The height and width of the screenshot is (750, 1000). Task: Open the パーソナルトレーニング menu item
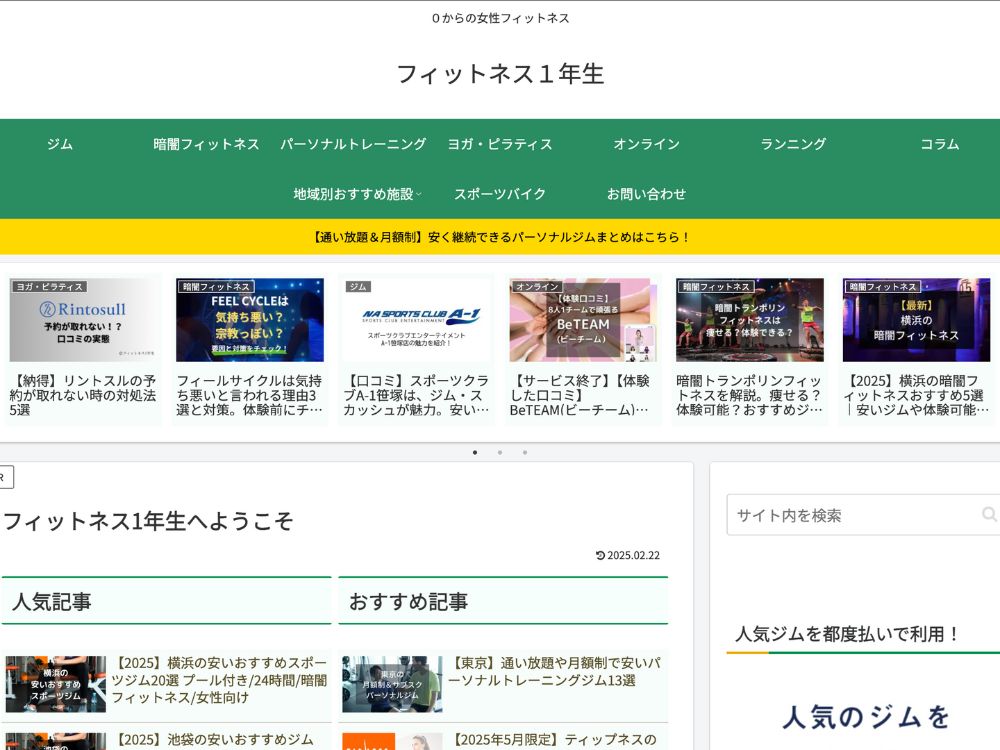pos(353,144)
